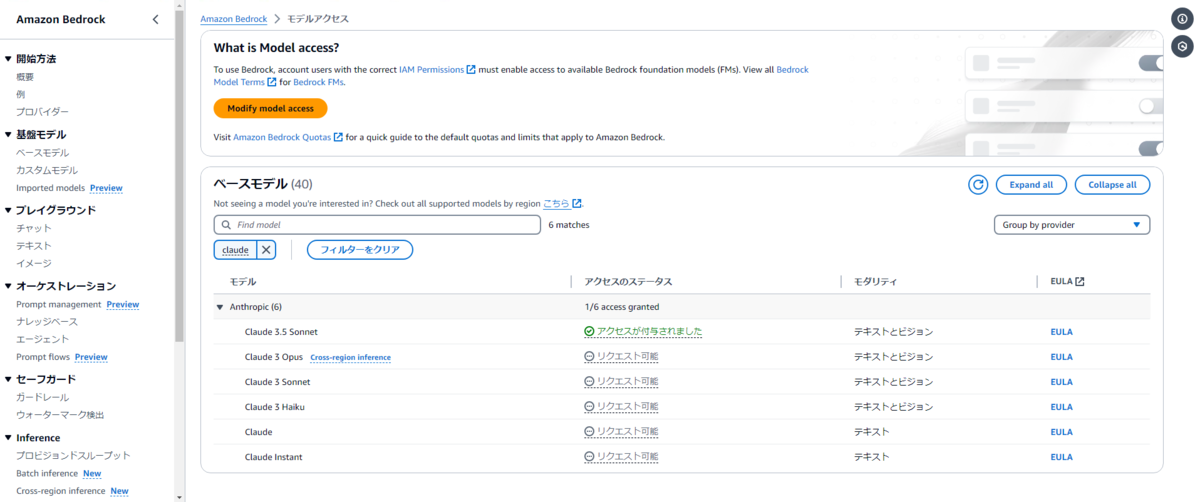Open the Amazon Bedrock Quotas link
The image size is (1200, 502).
pos(282,137)
